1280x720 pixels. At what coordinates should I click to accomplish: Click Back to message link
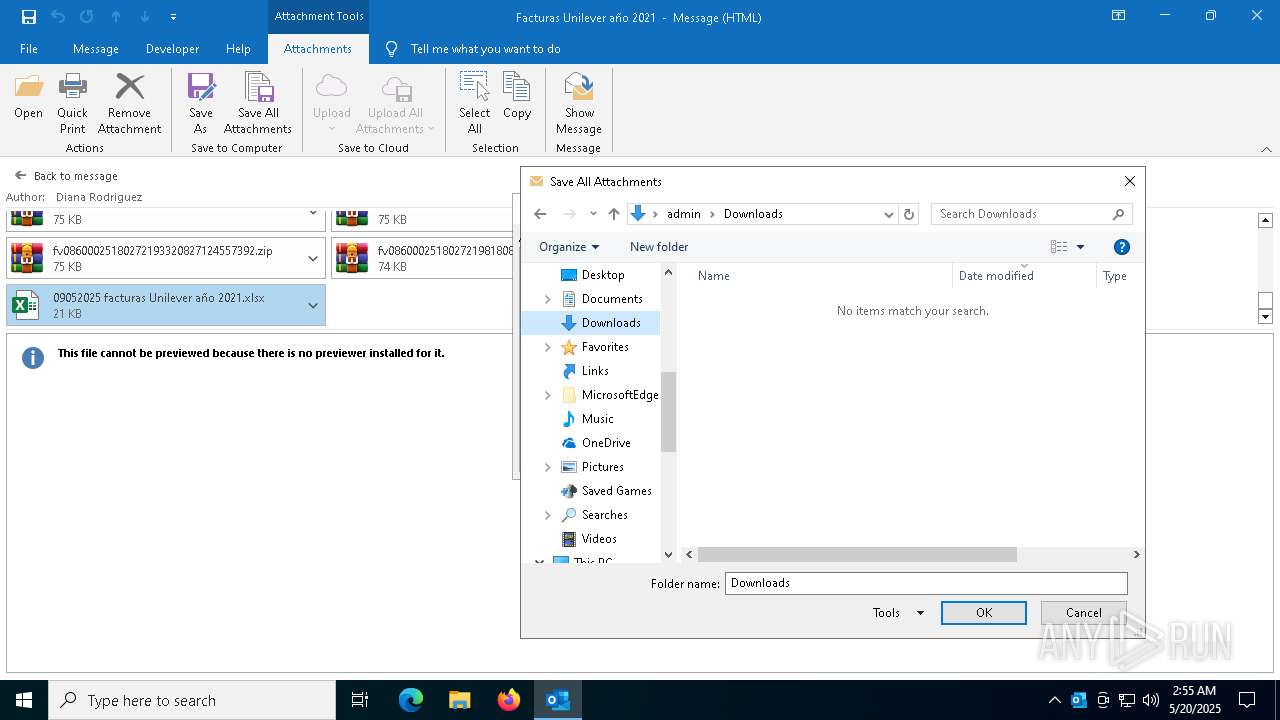pos(66,176)
